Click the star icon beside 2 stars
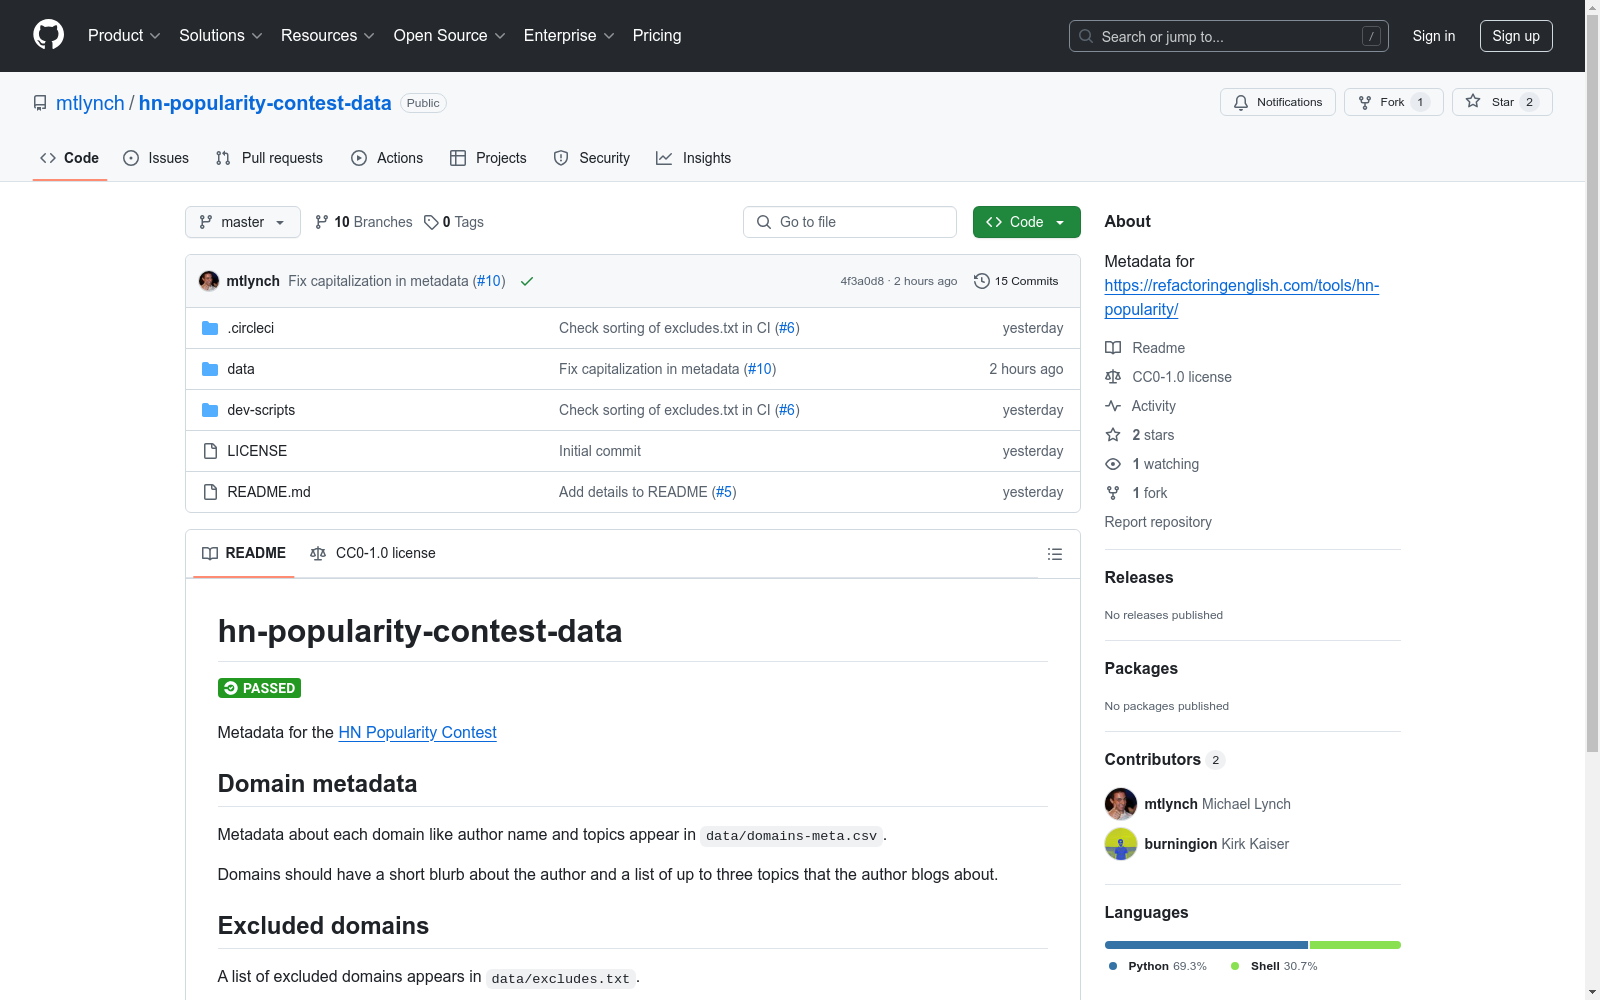This screenshot has height=1000, width=1600. coord(1113,435)
